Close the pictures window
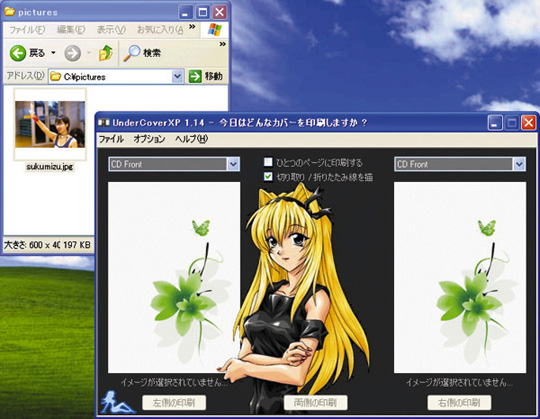Viewport: 540px width, 419px height. coord(219,13)
